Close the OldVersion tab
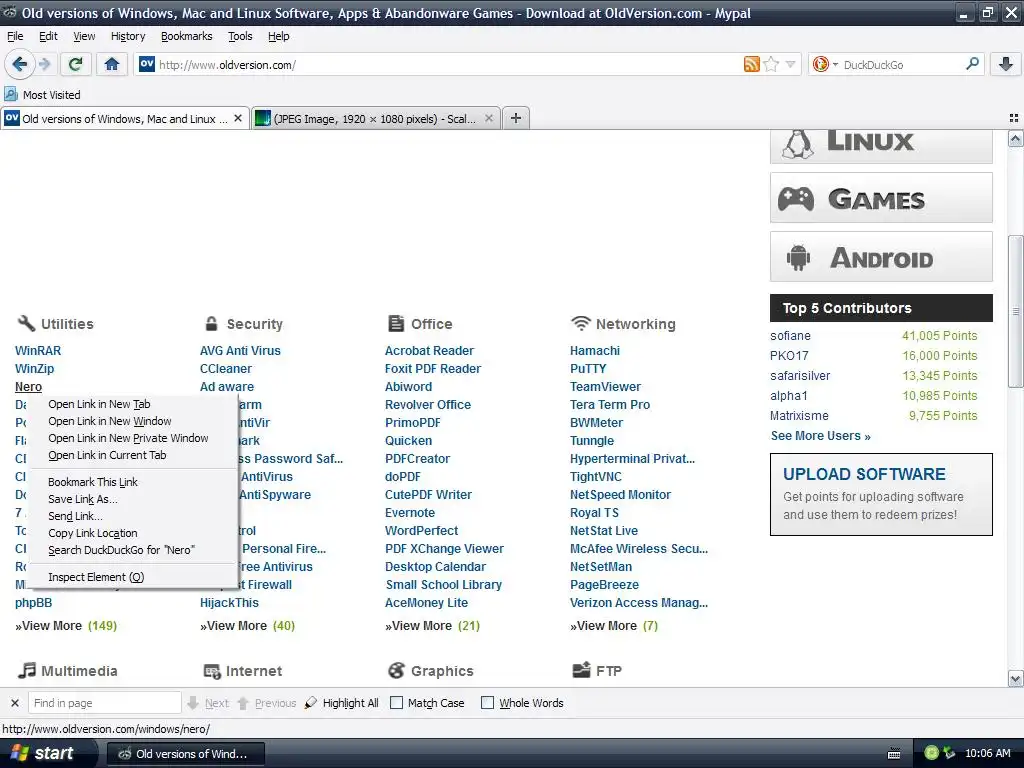The height and width of the screenshot is (768, 1024). pos(238,118)
